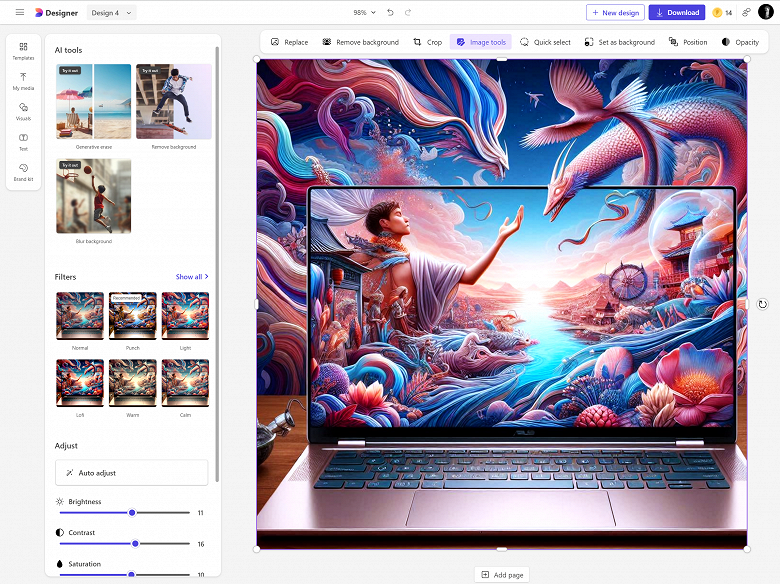The image size is (780, 584).
Task: Click the undo arrow icon
Action: click(x=390, y=12)
